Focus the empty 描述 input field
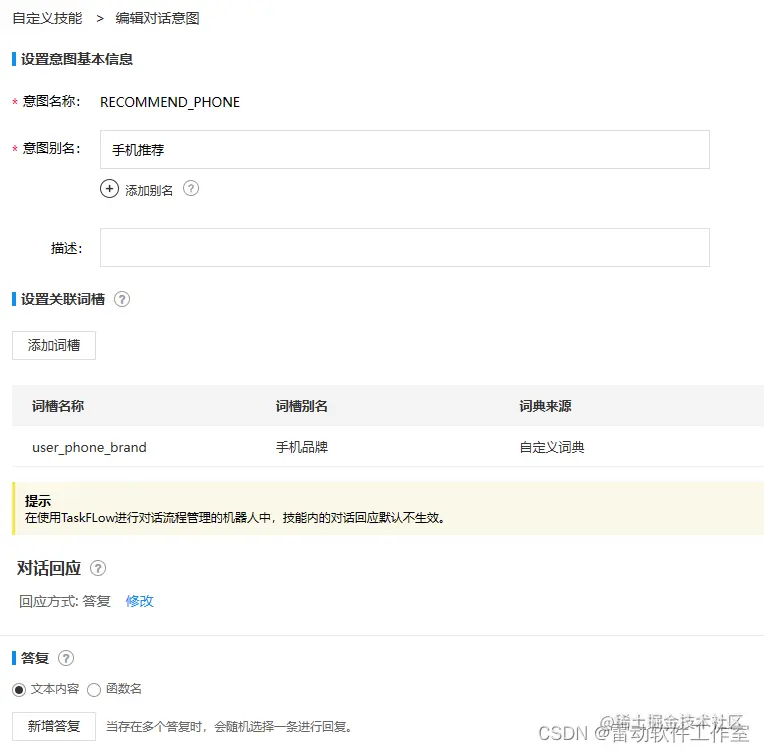Viewport: 764px width, 752px height. [x=404, y=247]
